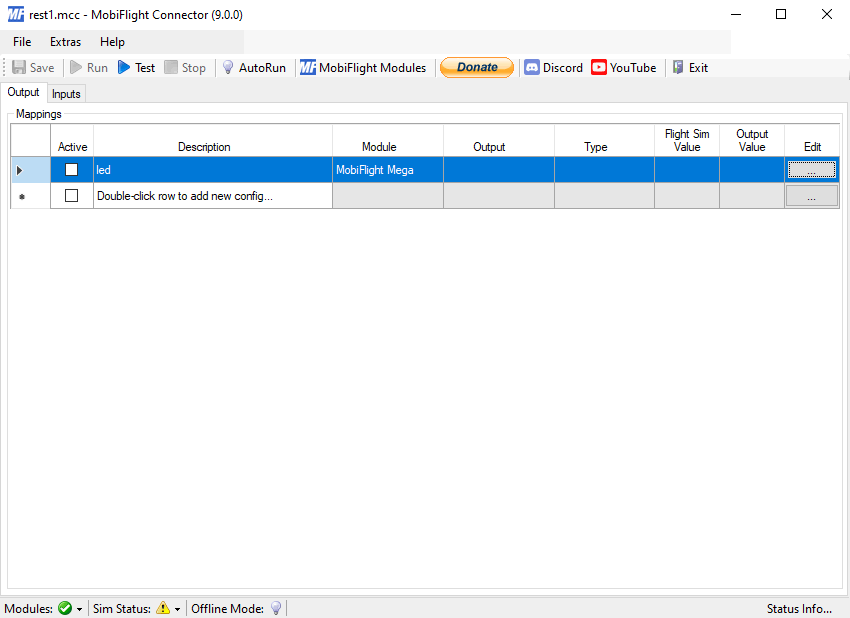Expand the Modules status dropdown arrow
Image resolution: width=850 pixels, height=618 pixels.
[80, 609]
